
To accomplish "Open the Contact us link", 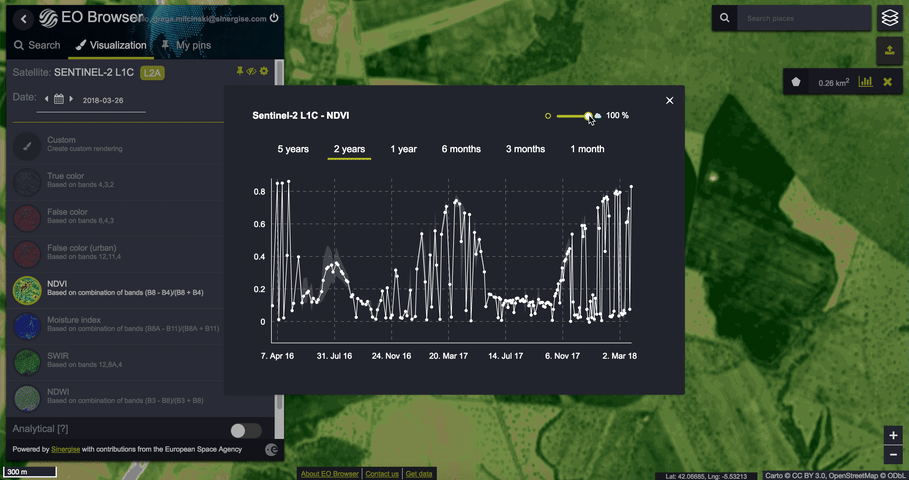I will pos(382,474).
